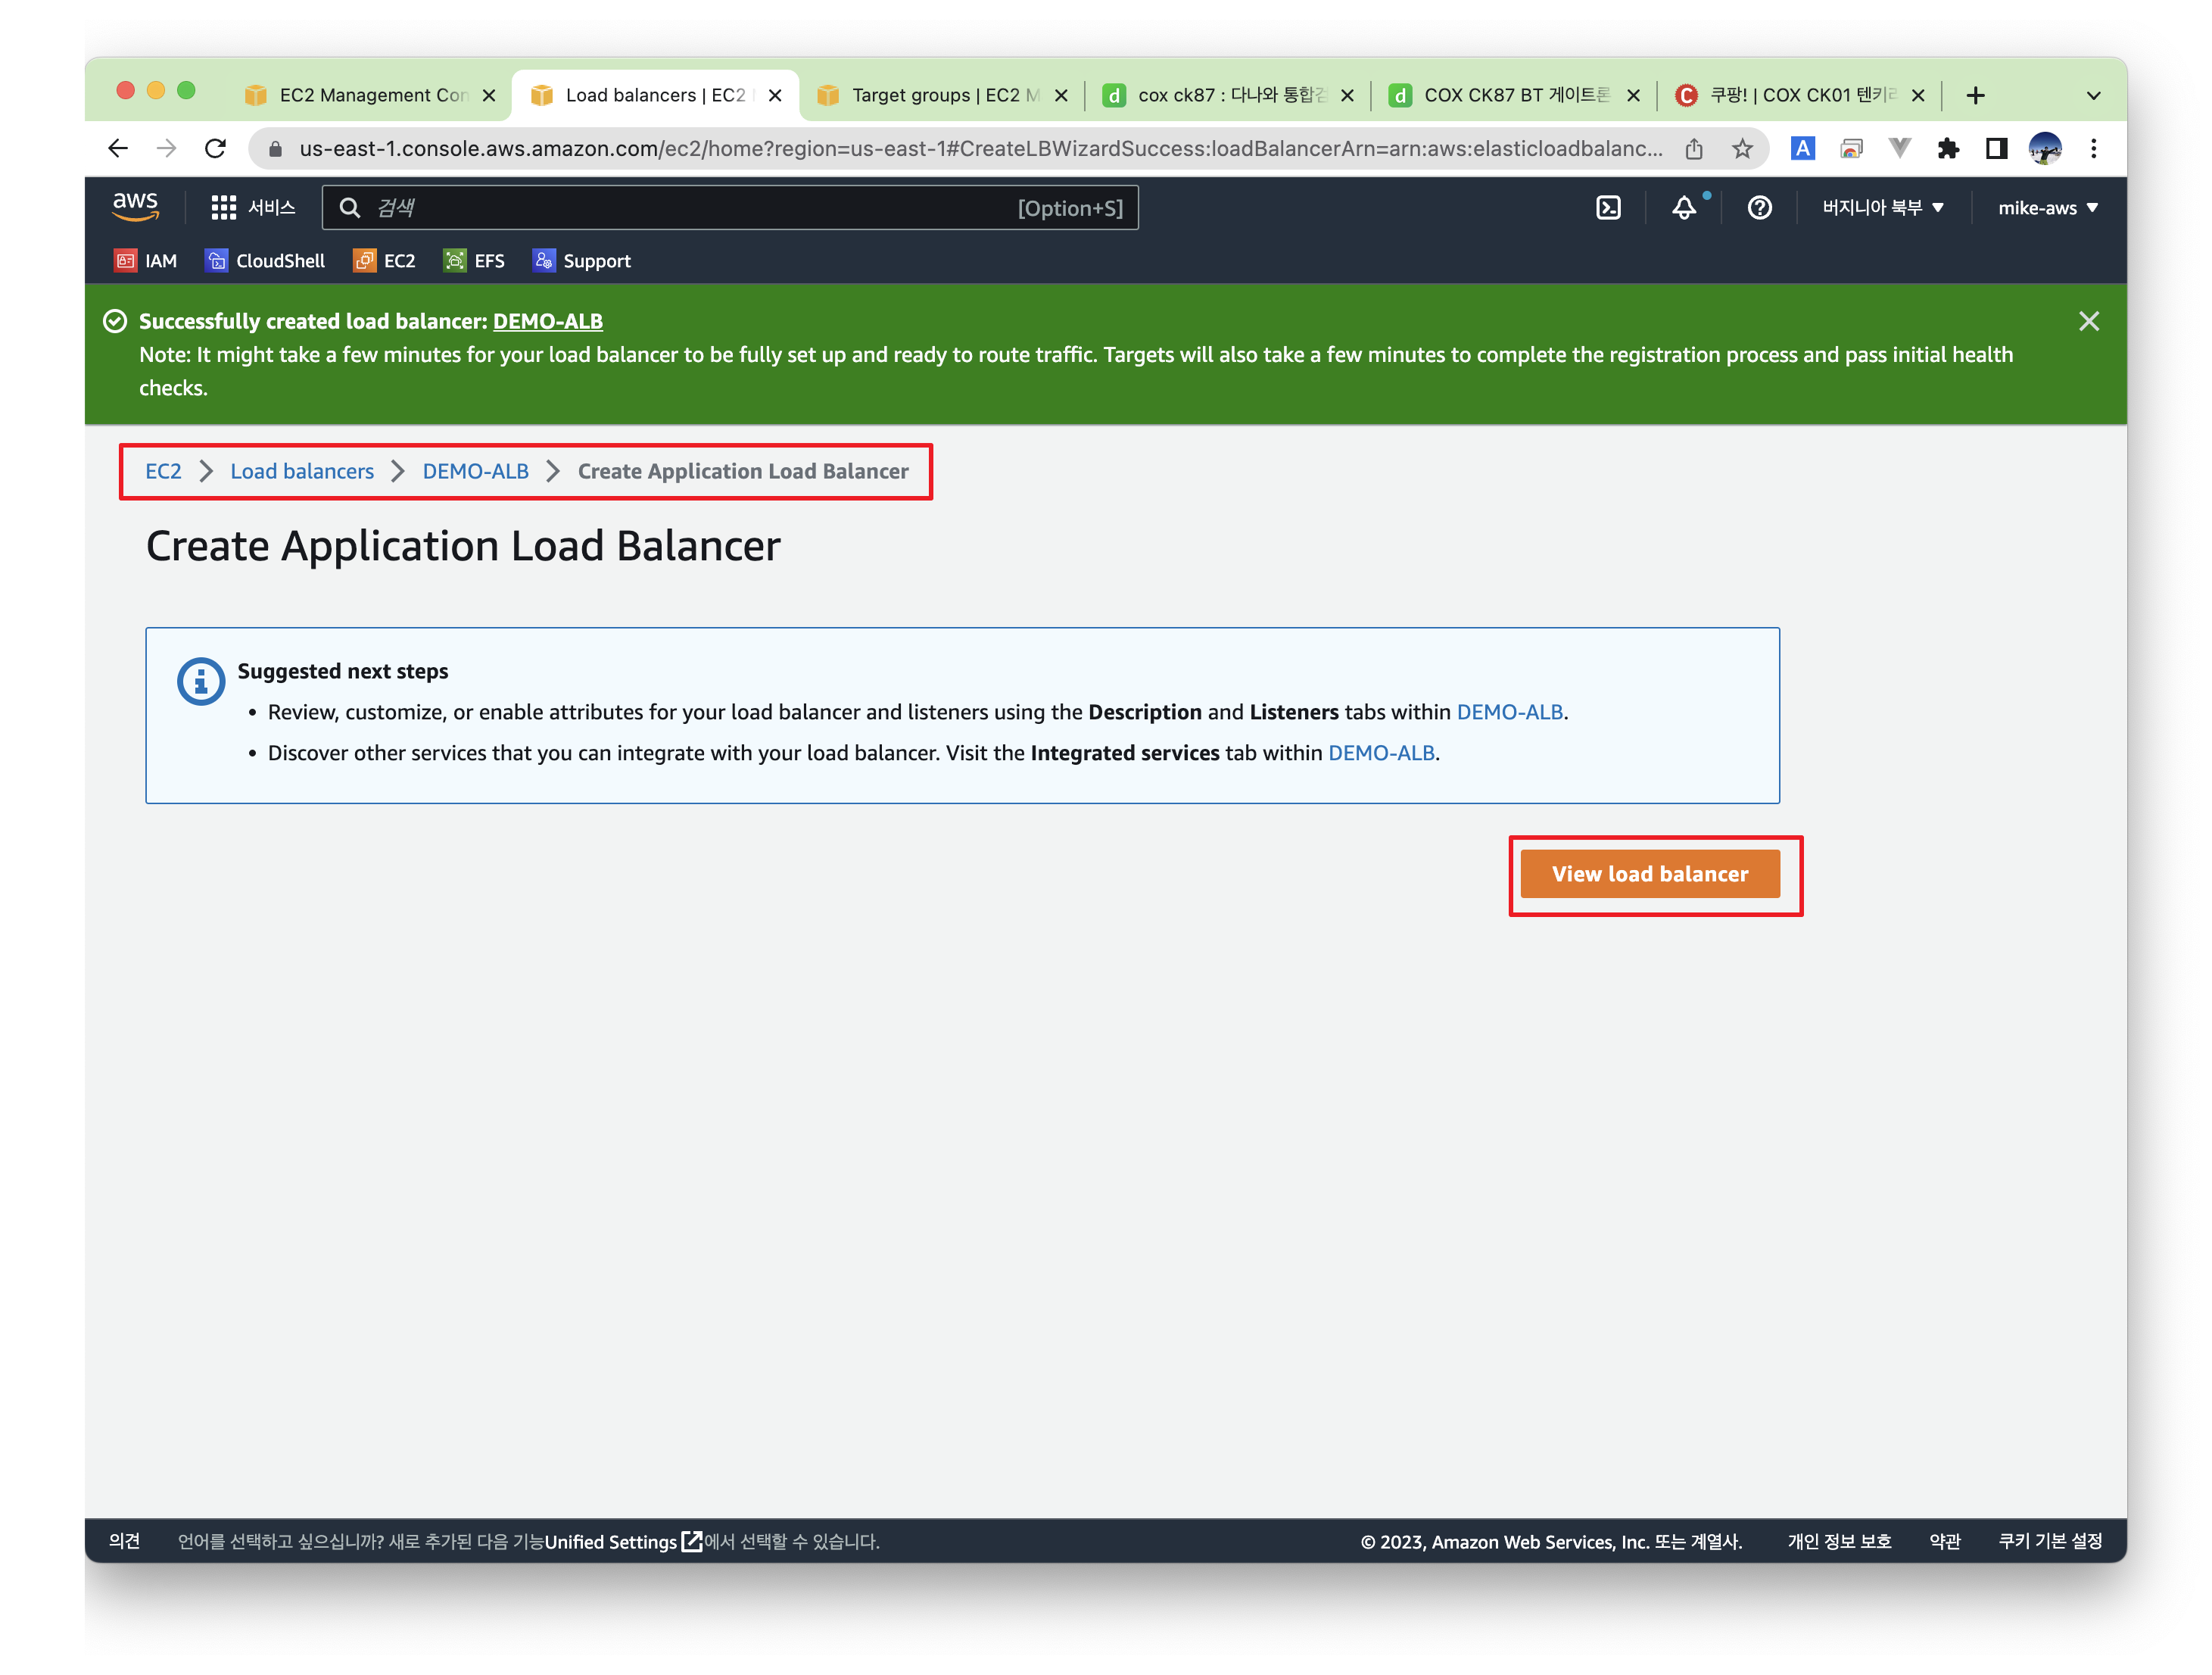Click the View load balancer button
The image size is (2212, 1675).
pos(1649,874)
